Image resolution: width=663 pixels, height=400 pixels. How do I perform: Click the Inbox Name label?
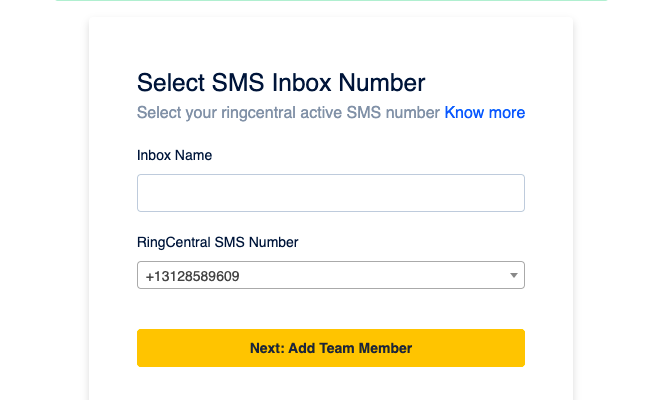click(x=174, y=155)
